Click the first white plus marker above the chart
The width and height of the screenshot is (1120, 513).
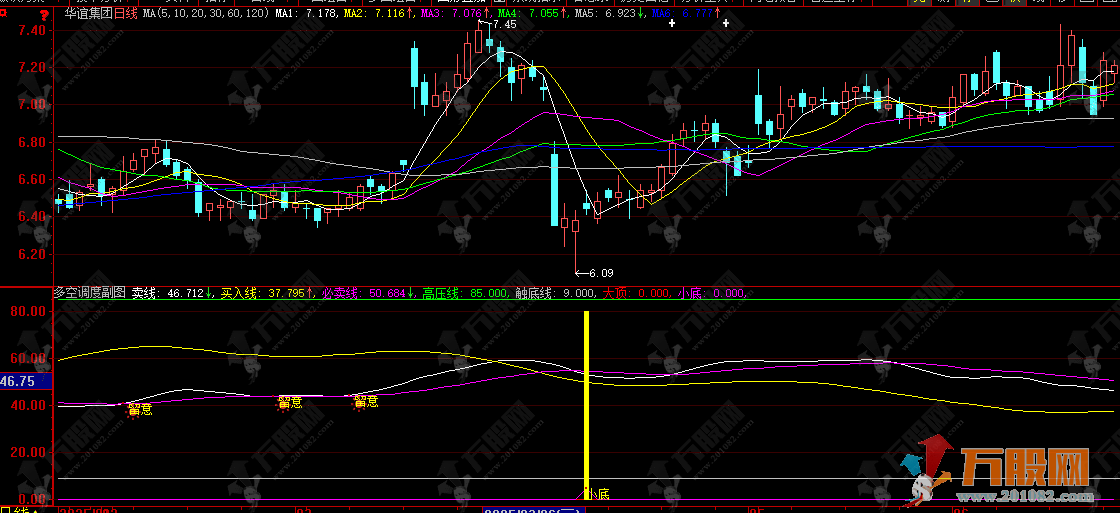coord(671,24)
